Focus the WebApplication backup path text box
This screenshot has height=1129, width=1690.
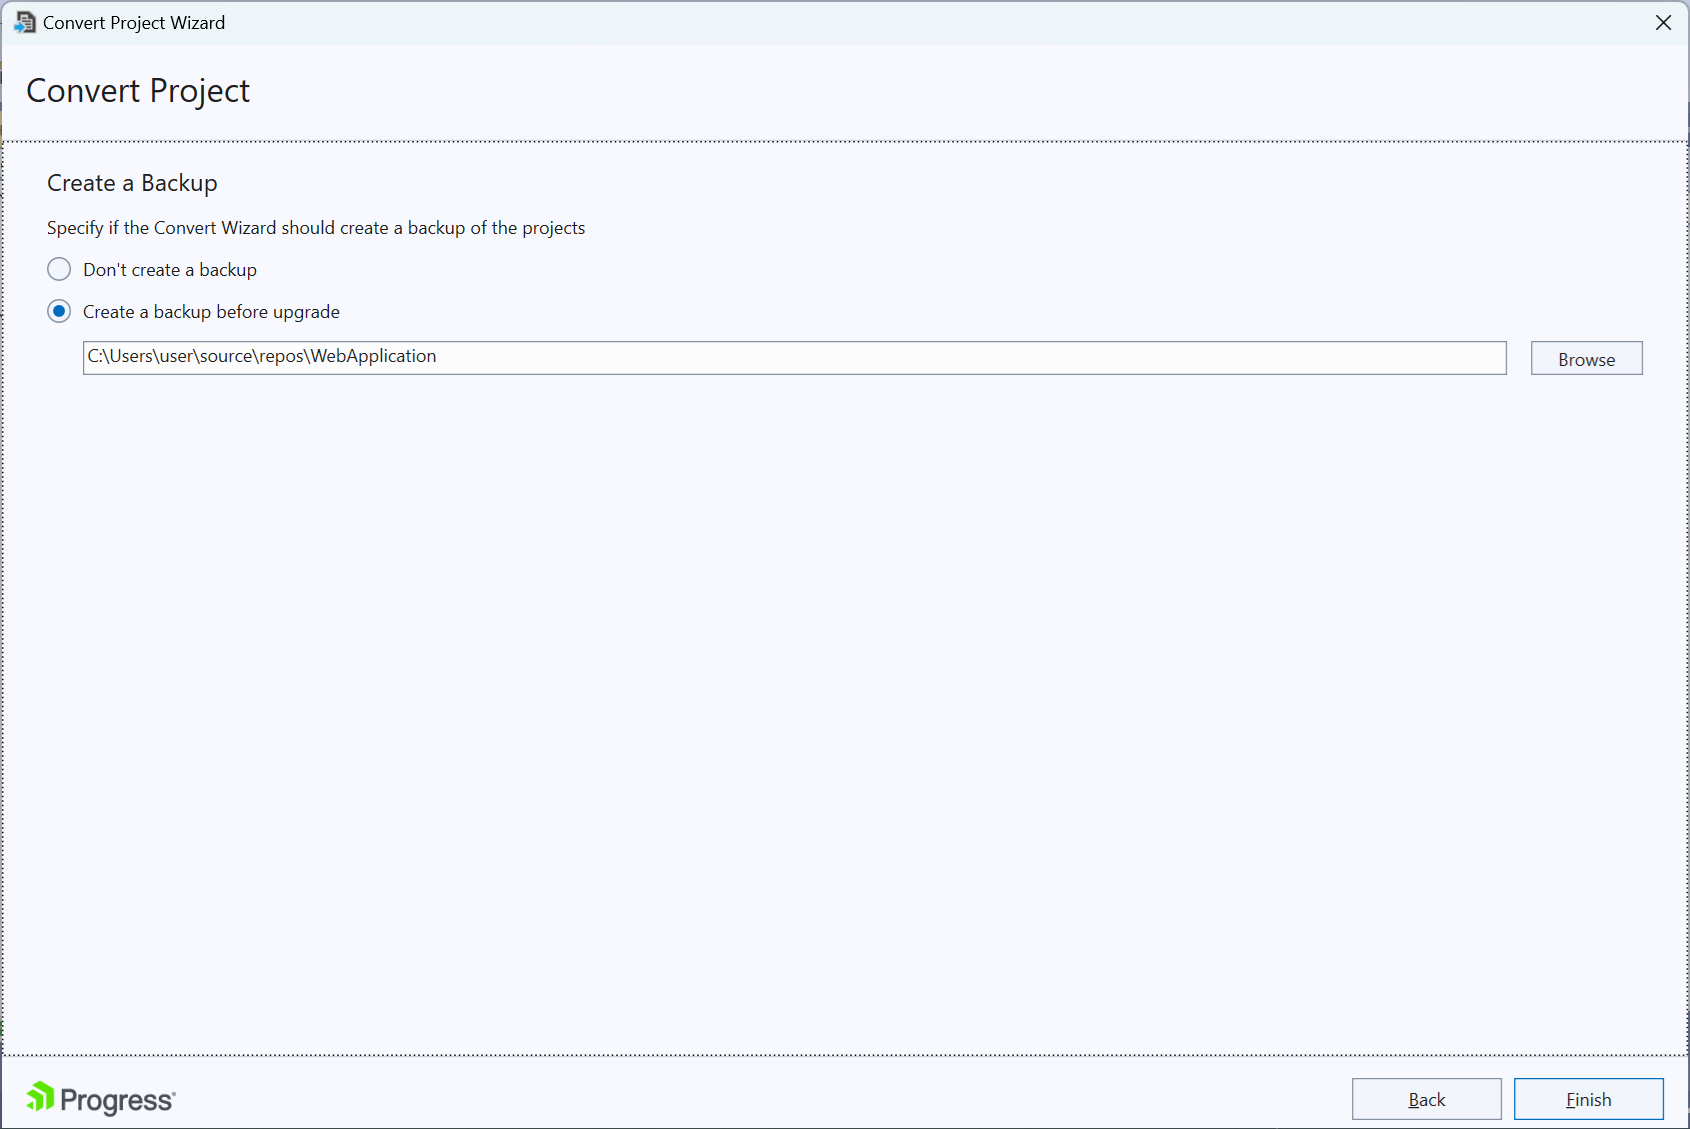(794, 357)
